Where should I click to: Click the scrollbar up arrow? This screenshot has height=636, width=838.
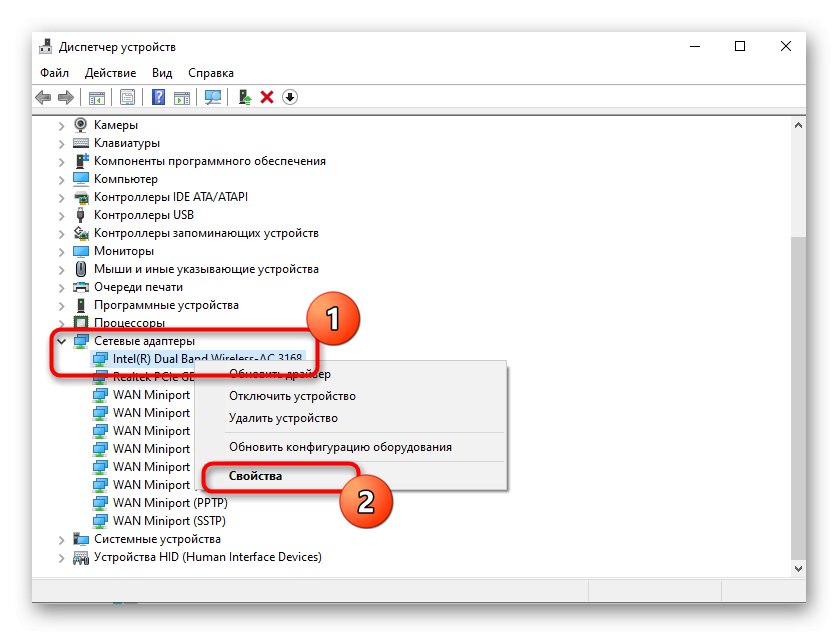[798, 125]
